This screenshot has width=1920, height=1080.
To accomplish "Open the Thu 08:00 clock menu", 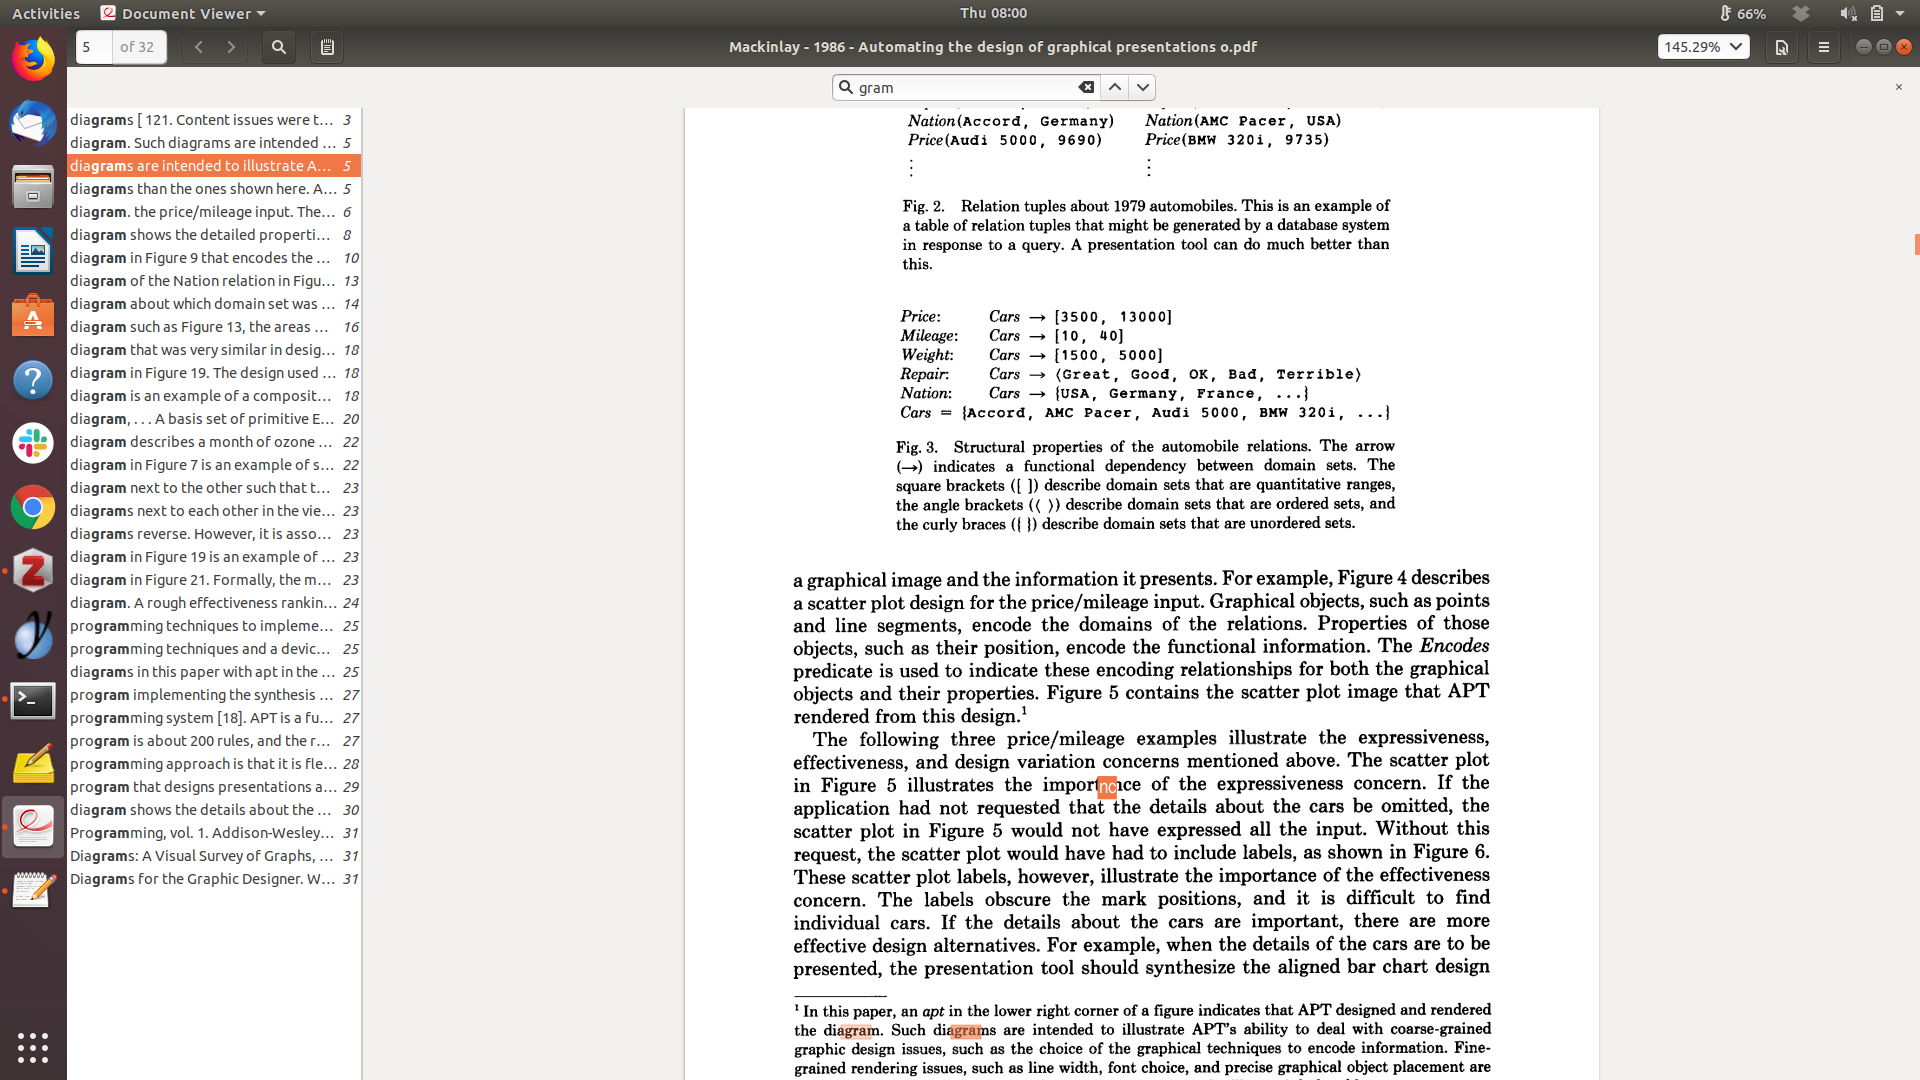I will click(993, 13).
